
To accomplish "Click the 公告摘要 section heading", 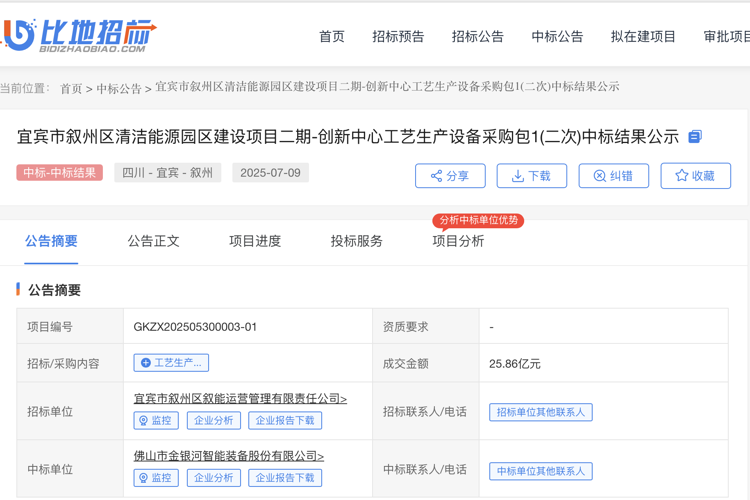I will point(54,290).
